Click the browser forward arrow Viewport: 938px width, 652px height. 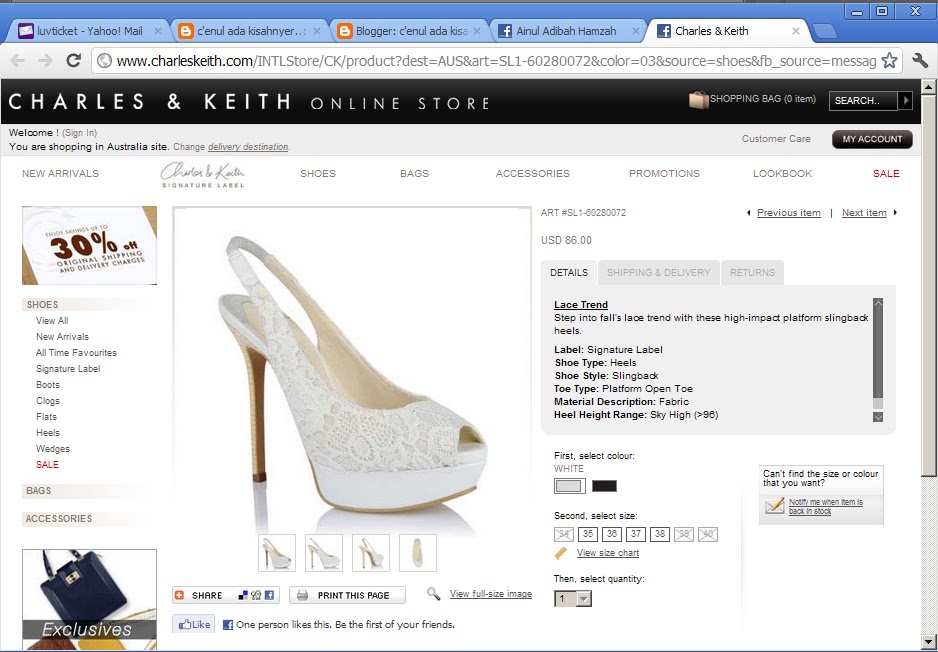tap(45, 60)
